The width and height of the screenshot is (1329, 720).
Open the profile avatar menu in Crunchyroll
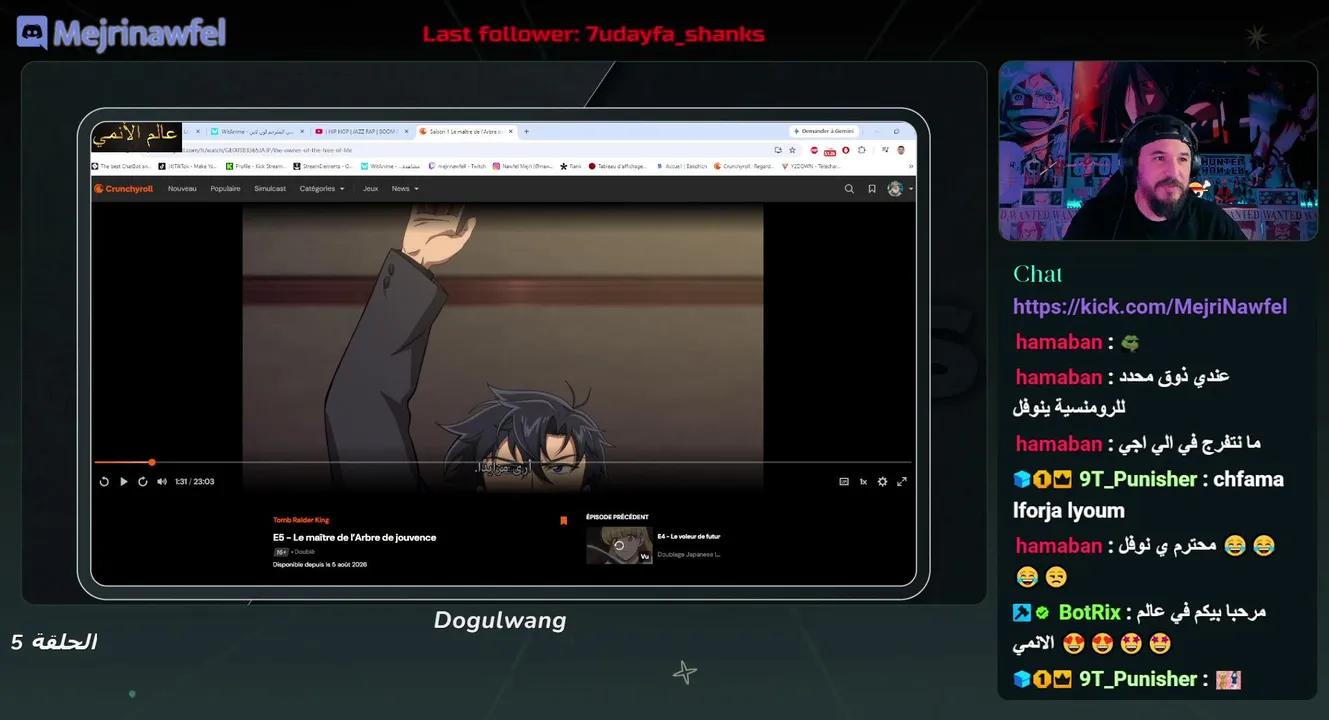[897, 188]
